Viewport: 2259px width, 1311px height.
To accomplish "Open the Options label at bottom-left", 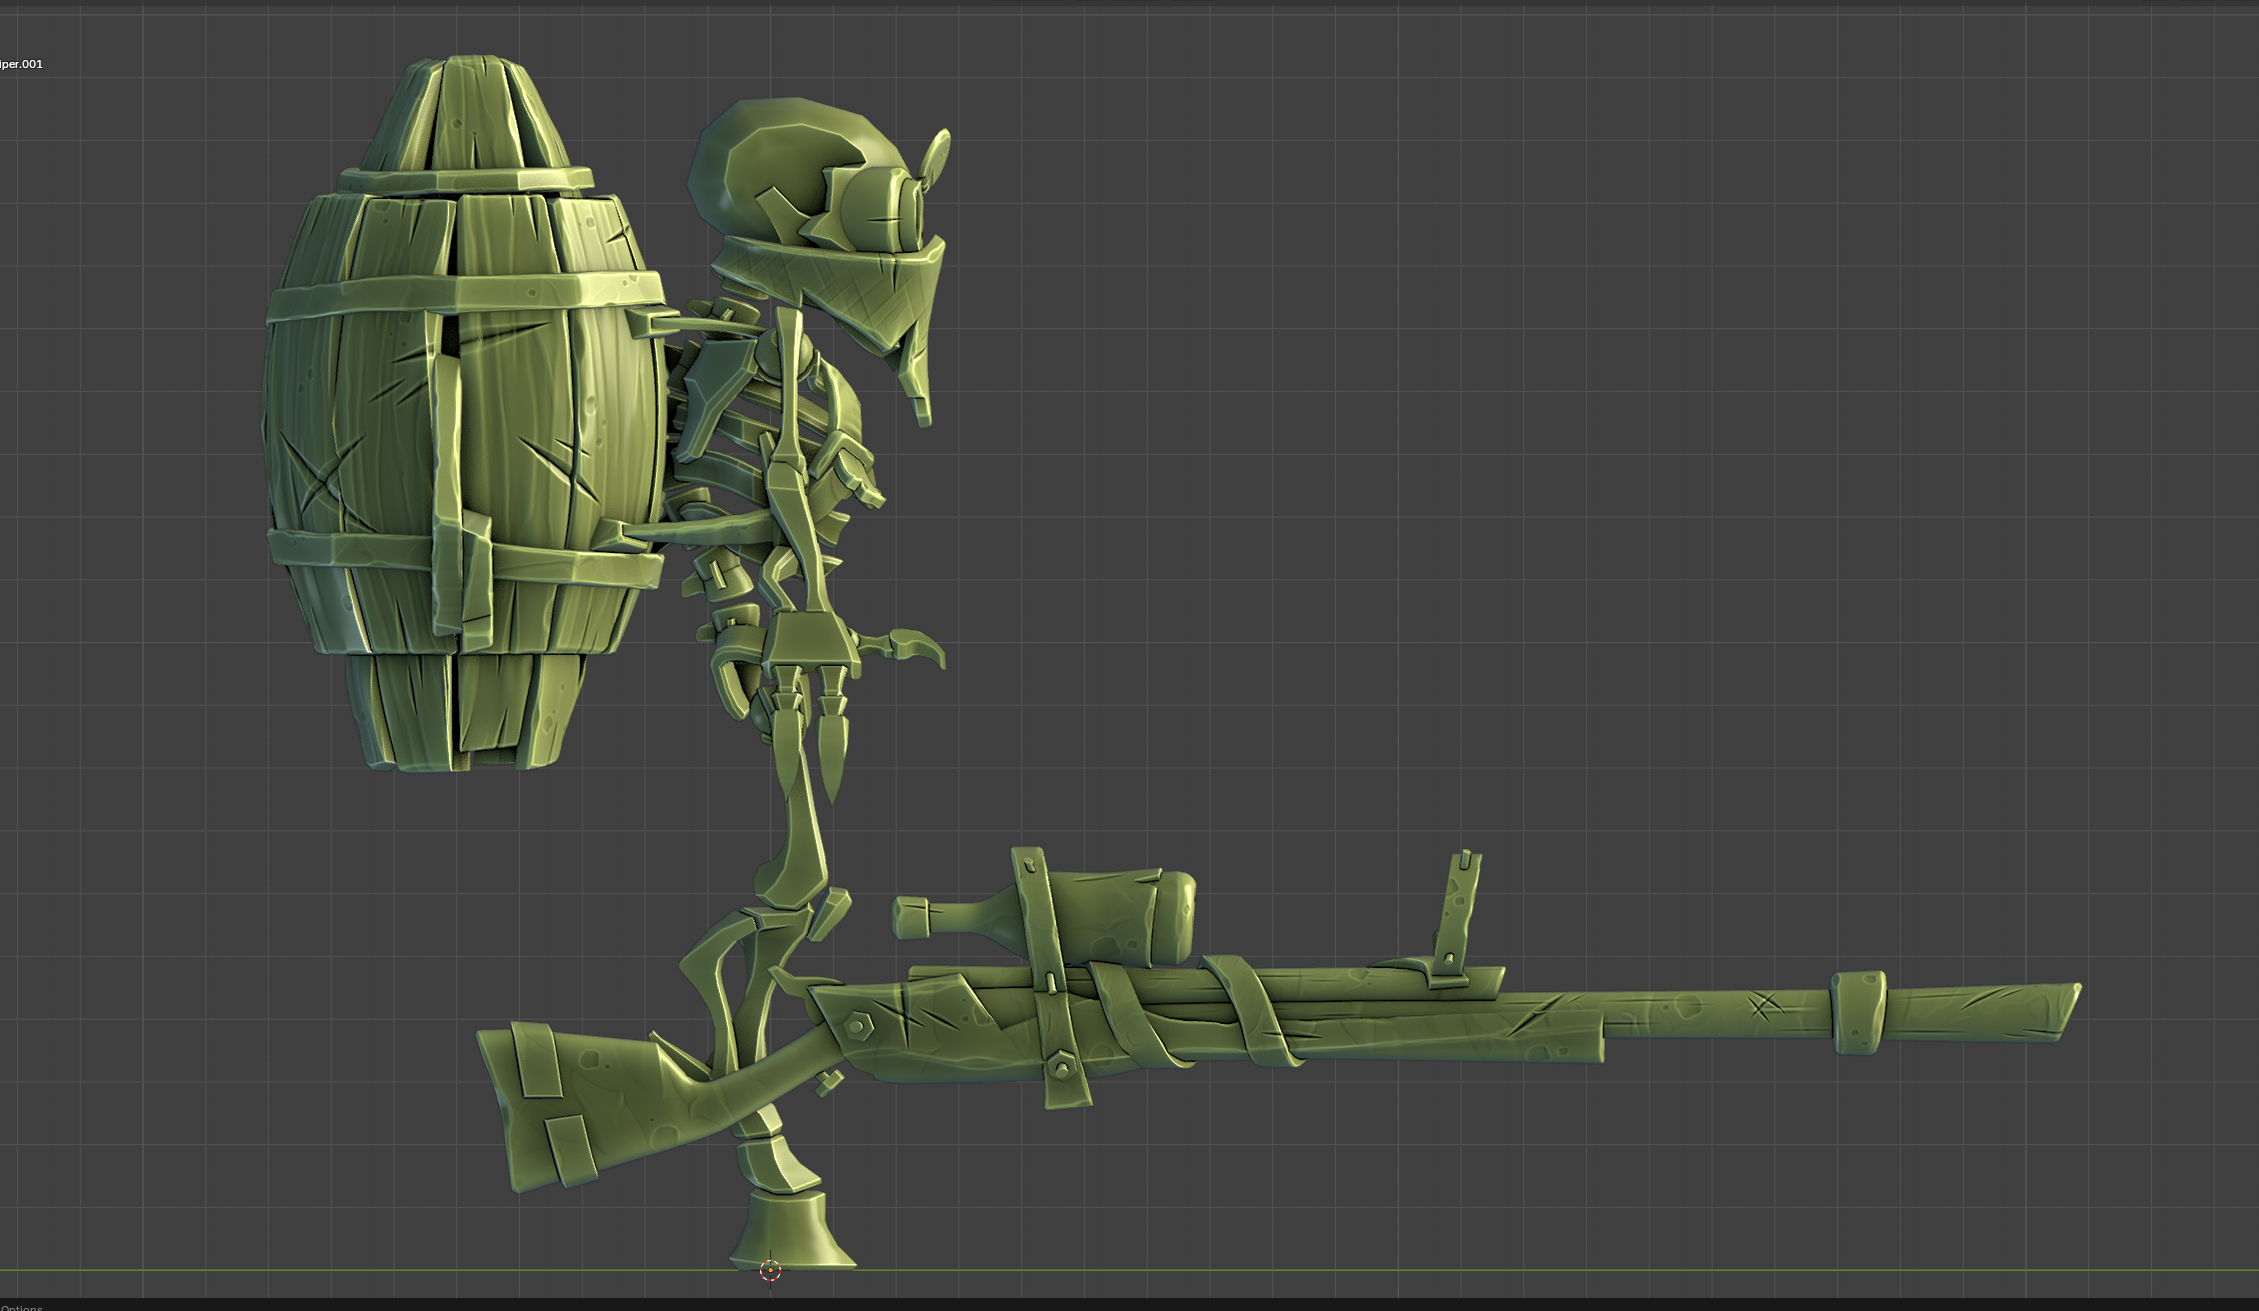I will [22, 1306].
